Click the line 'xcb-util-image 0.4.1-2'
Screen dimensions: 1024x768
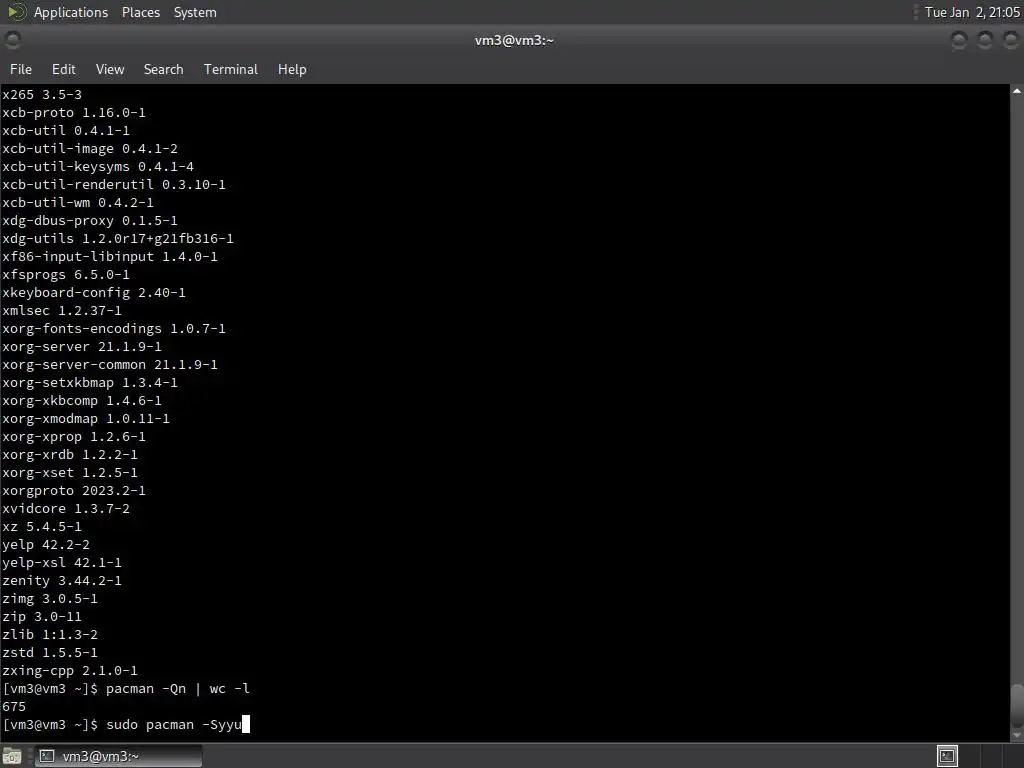(x=90, y=149)
